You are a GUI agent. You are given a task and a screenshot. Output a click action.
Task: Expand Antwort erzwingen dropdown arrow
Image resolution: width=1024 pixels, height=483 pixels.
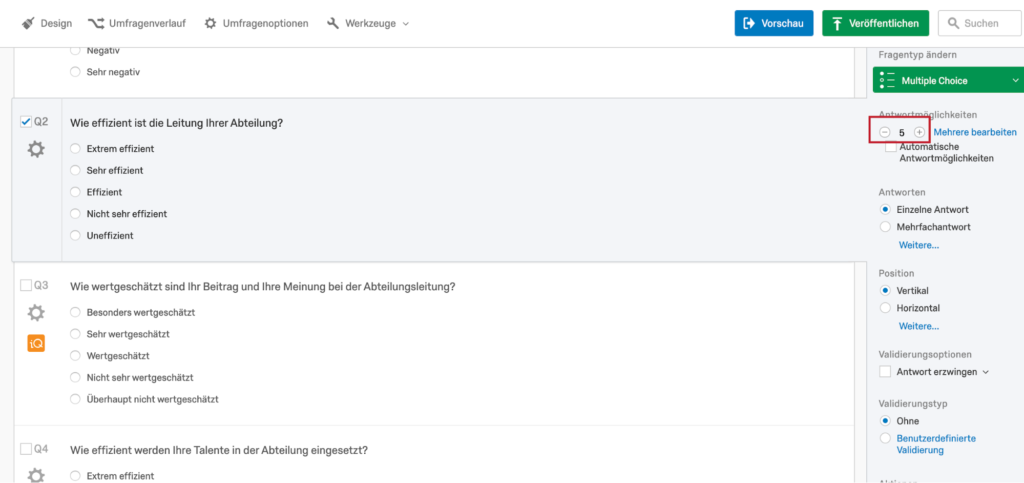point(986,372)
